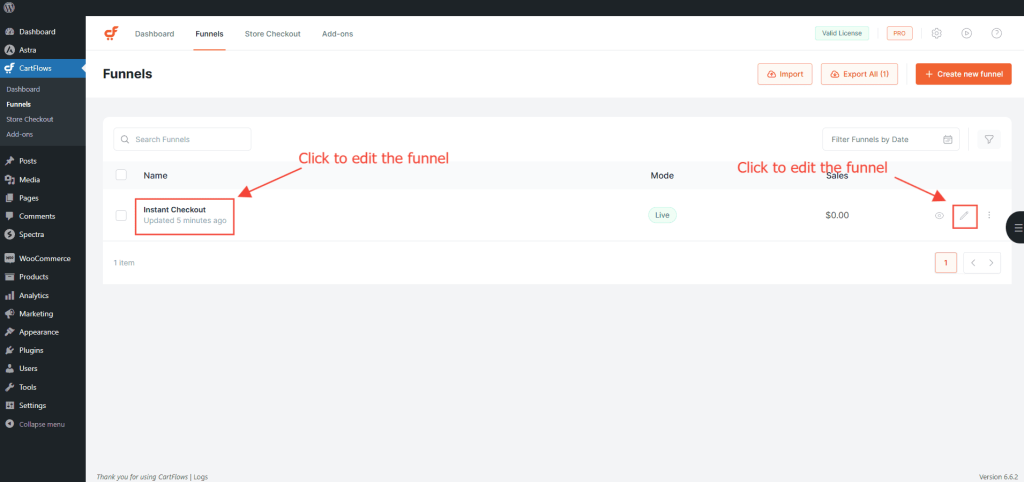
Task: Open the Add-ons tab
Action: click(x=337, y=34)
